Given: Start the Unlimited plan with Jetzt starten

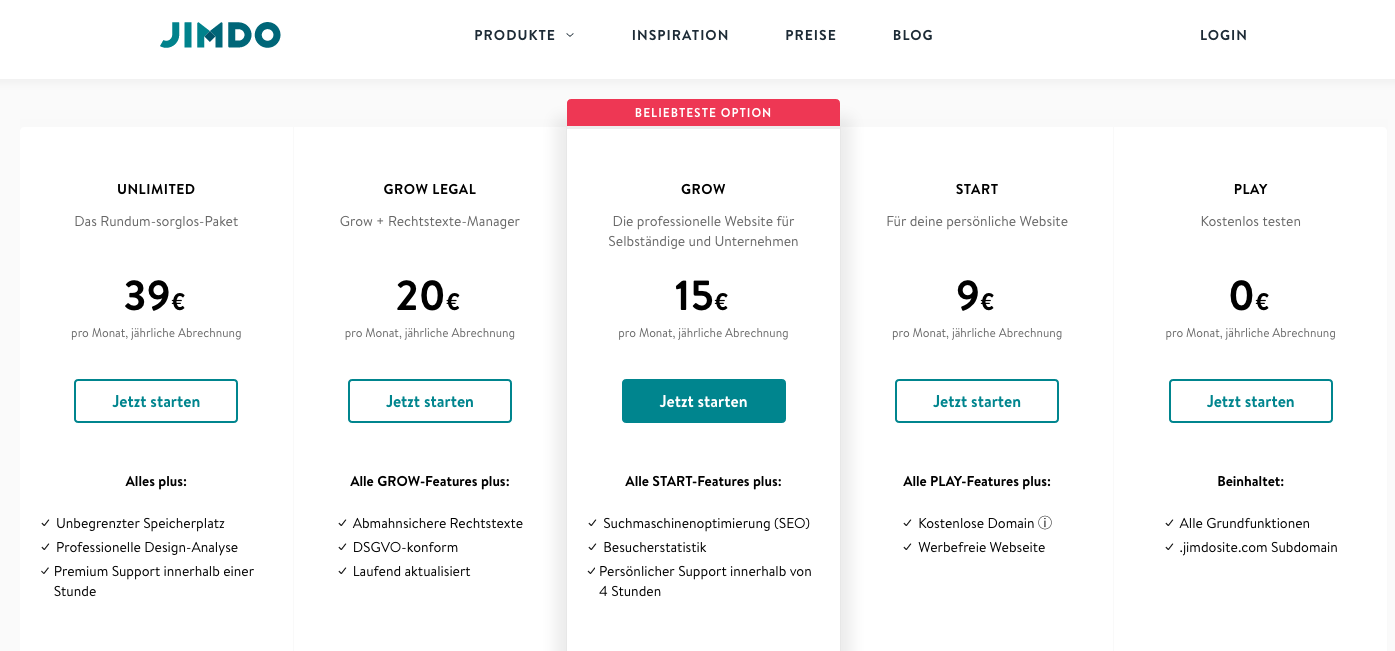Looking at the screenshot, I should coord(156,401).
